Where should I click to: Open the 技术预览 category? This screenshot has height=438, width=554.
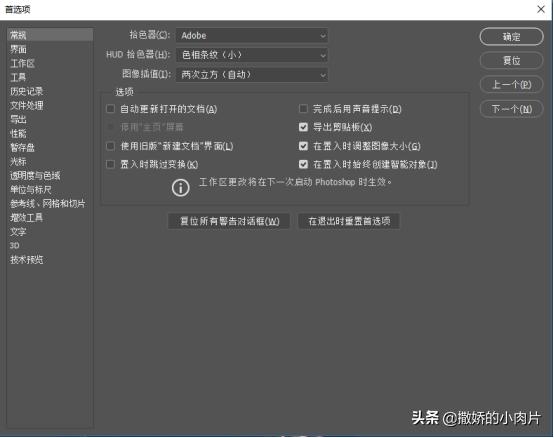click(27, 260)
